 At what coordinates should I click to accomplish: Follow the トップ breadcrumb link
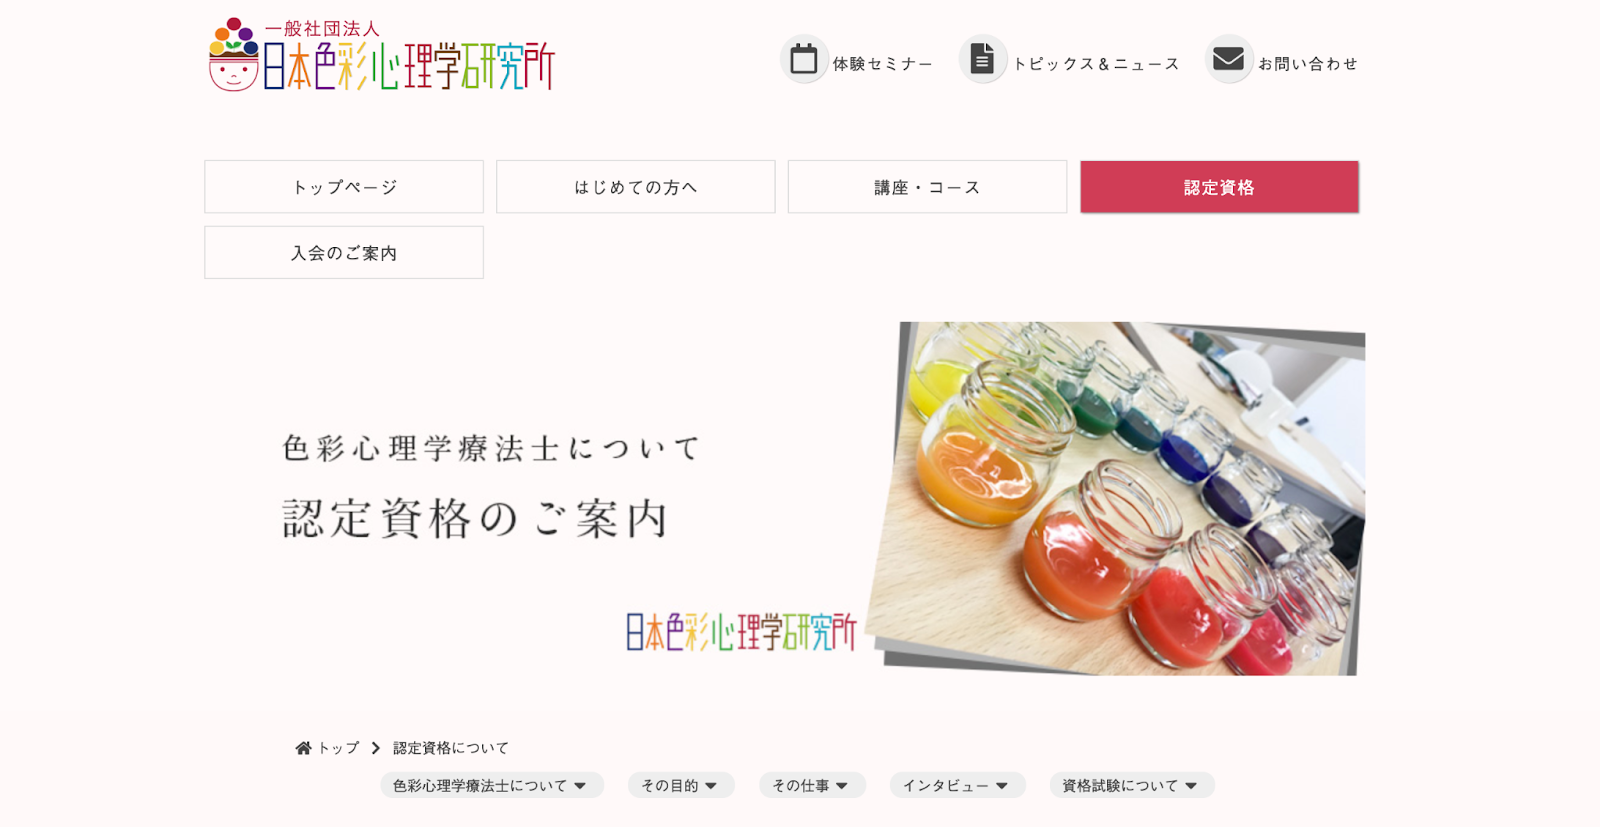pos(338,748)
